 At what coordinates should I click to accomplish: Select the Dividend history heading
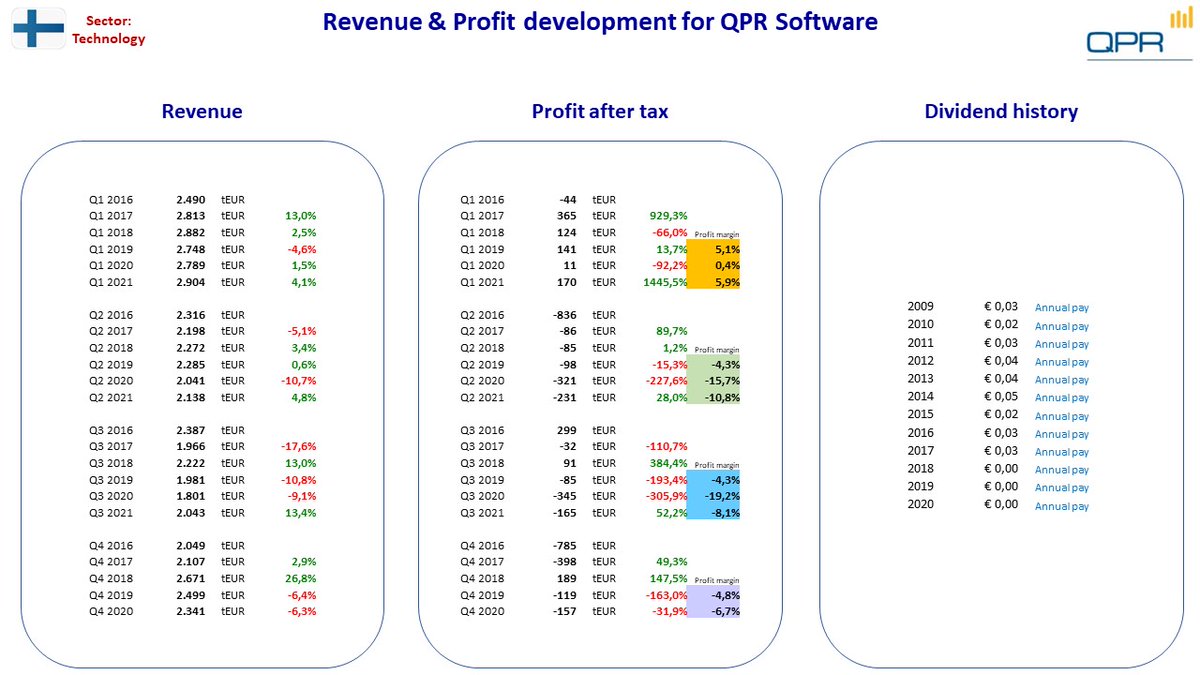point(1001,111)
